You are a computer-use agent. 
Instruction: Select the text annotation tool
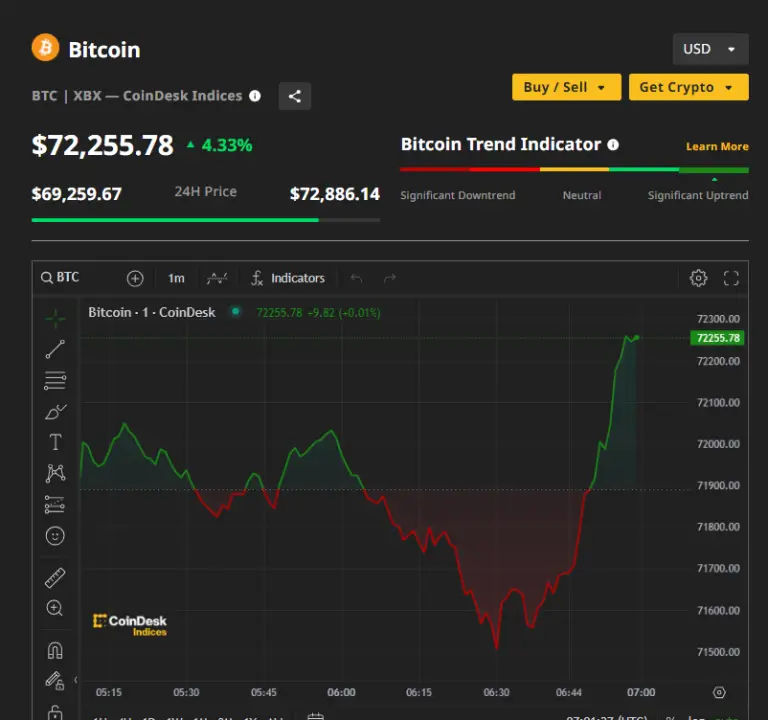click(x=55, y=442)
